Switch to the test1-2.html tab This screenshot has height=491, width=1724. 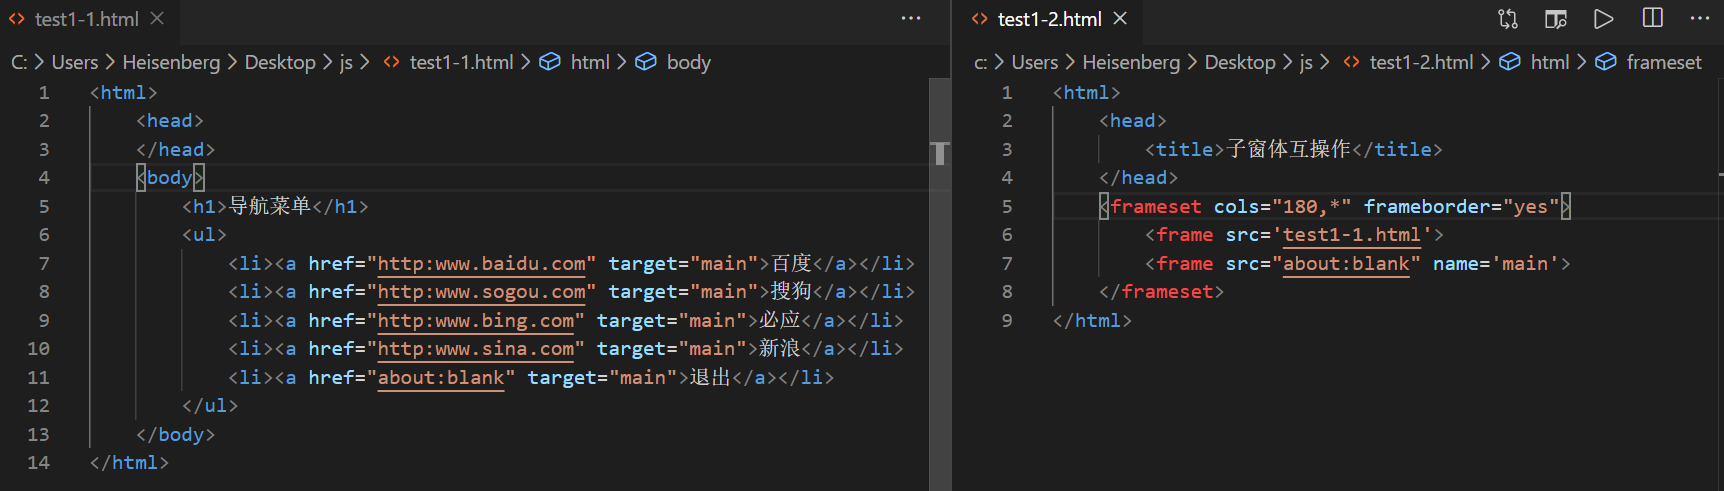[1048, 19]
